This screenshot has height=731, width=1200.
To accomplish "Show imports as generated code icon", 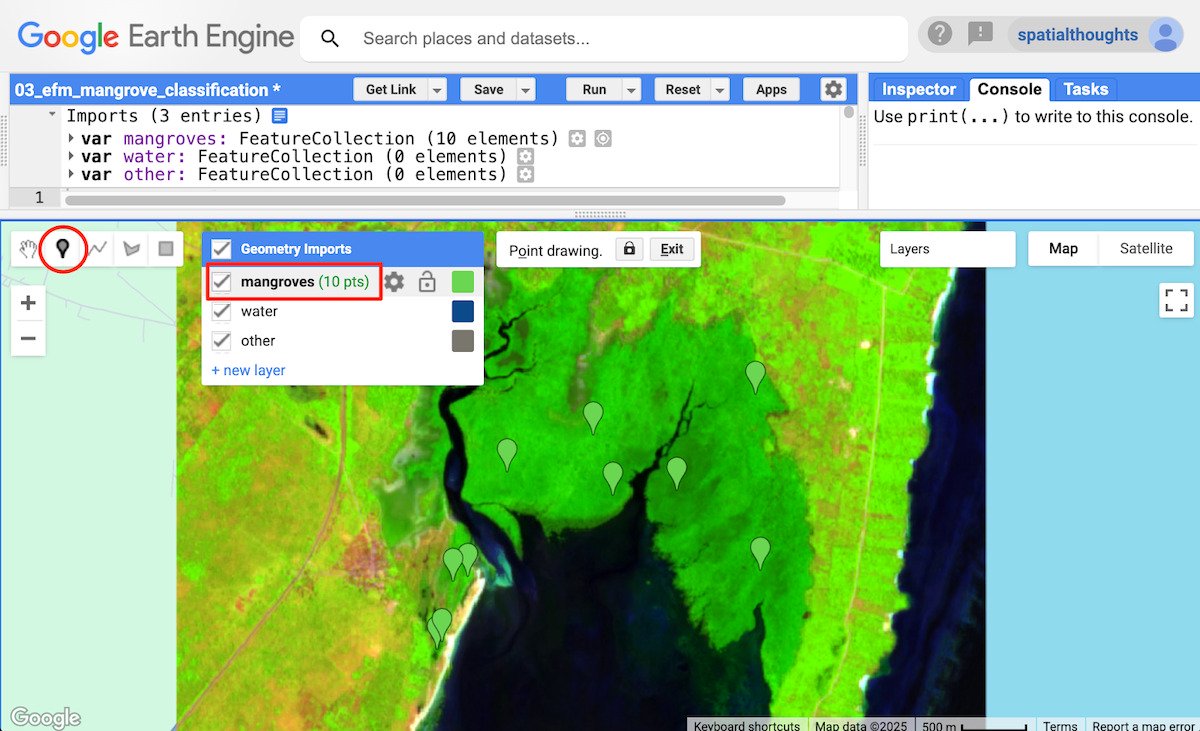I will (x=279, y=116).
